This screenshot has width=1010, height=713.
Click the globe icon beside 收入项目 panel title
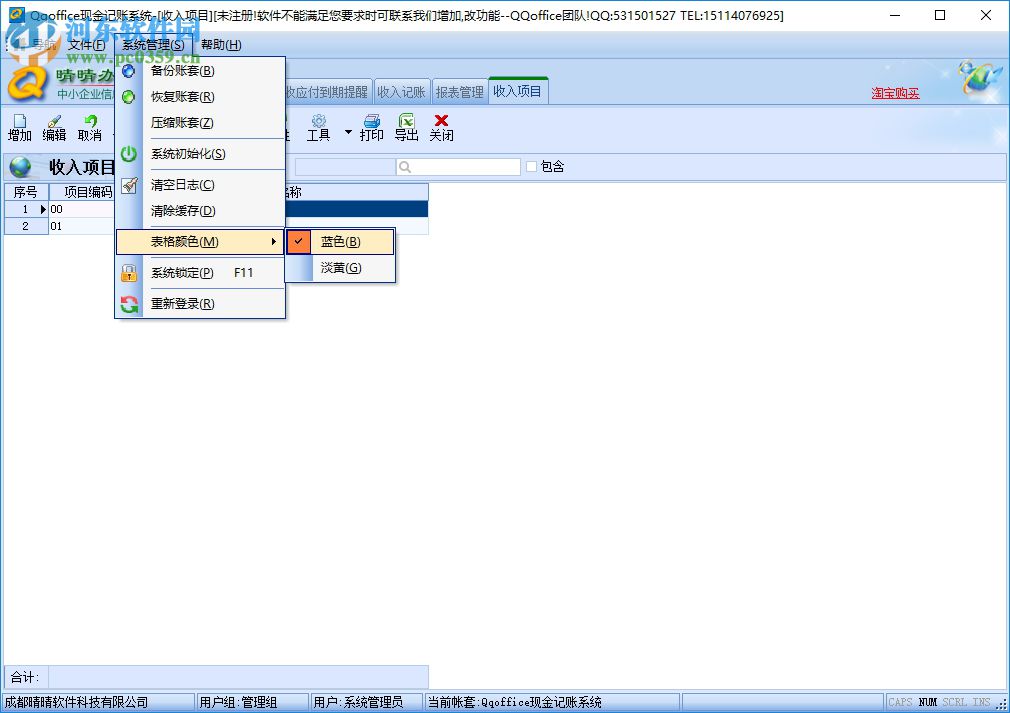(22, 166)
